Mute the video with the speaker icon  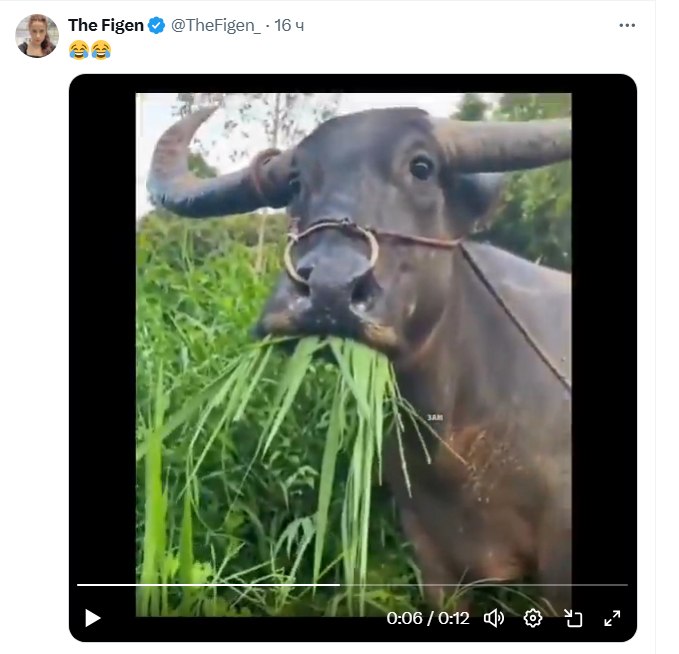tap(494, 618)
